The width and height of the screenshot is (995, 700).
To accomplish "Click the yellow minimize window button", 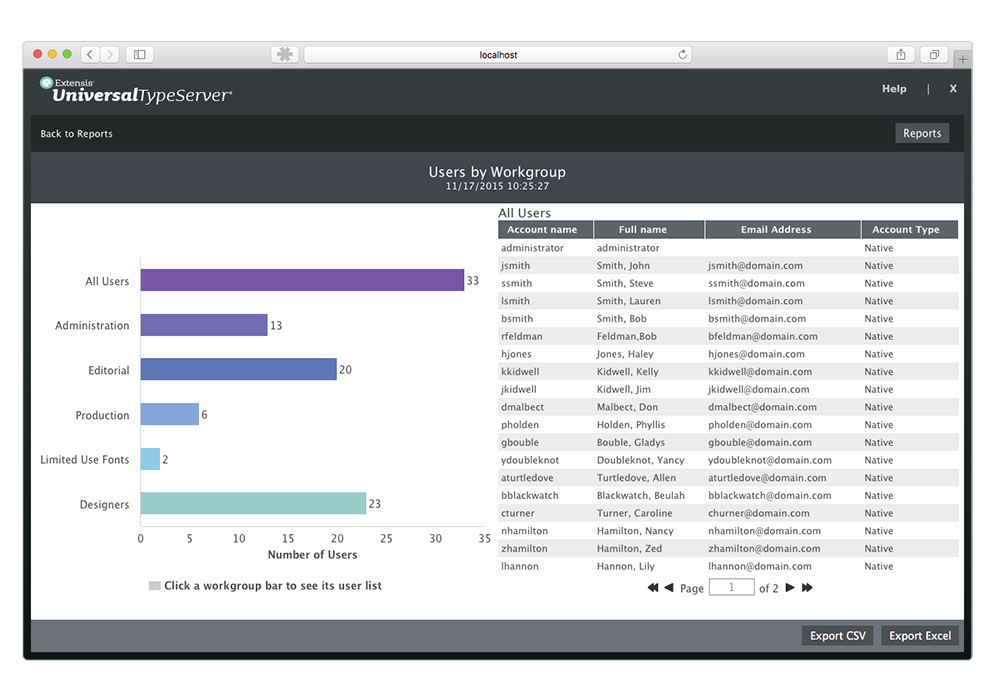I will (x=52, y=55).
